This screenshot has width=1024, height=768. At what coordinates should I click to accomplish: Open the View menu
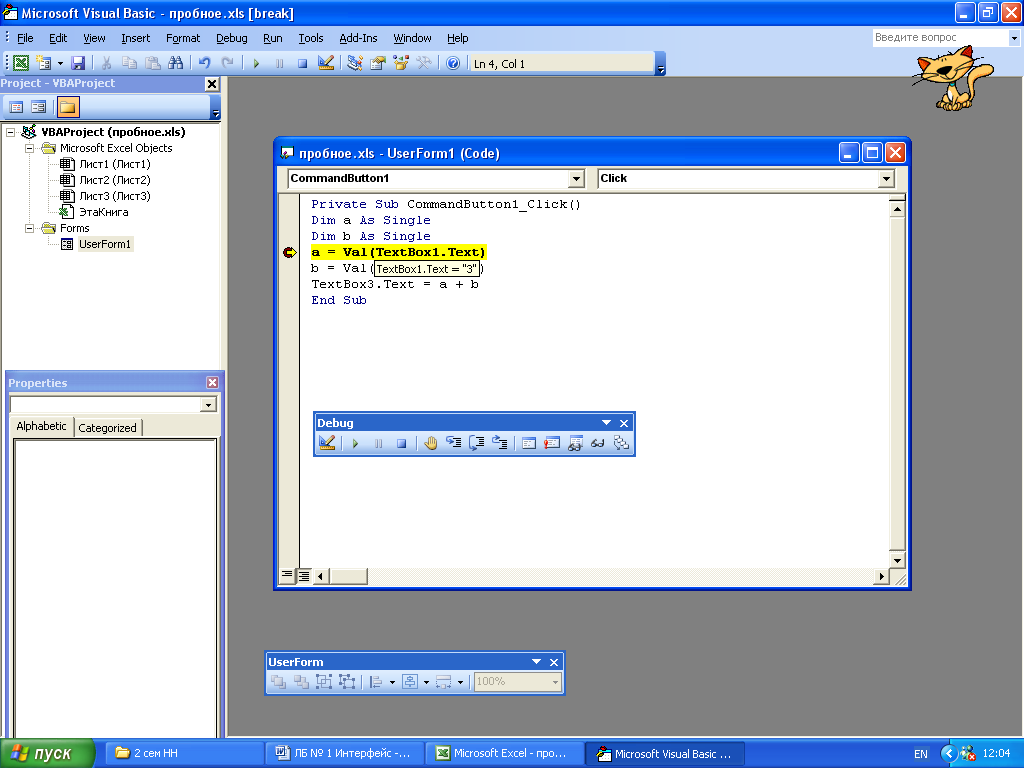coord(94,38)
